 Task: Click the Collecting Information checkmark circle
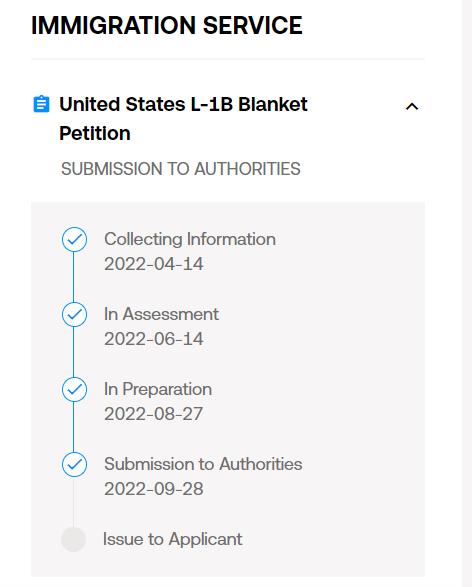[x=74, y=240]
